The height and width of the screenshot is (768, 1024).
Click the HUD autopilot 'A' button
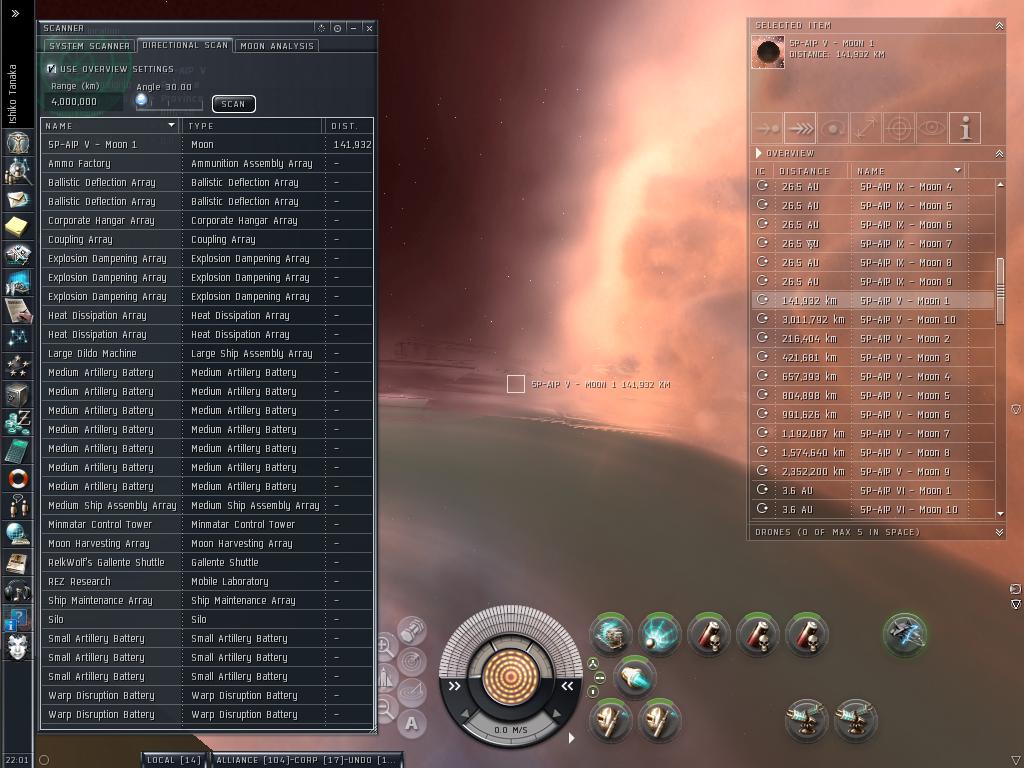point(411,723)
